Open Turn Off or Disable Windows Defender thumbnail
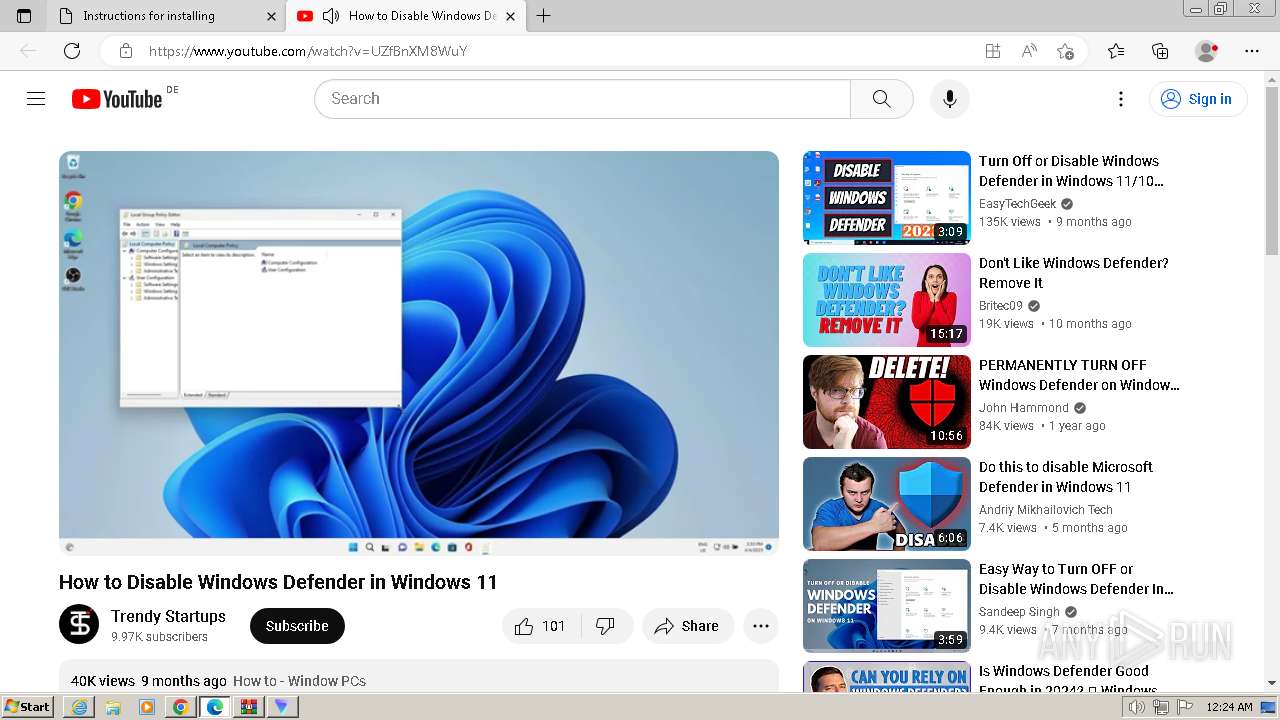The width and height of the screenshot is (1280, 720). [887, 198]
